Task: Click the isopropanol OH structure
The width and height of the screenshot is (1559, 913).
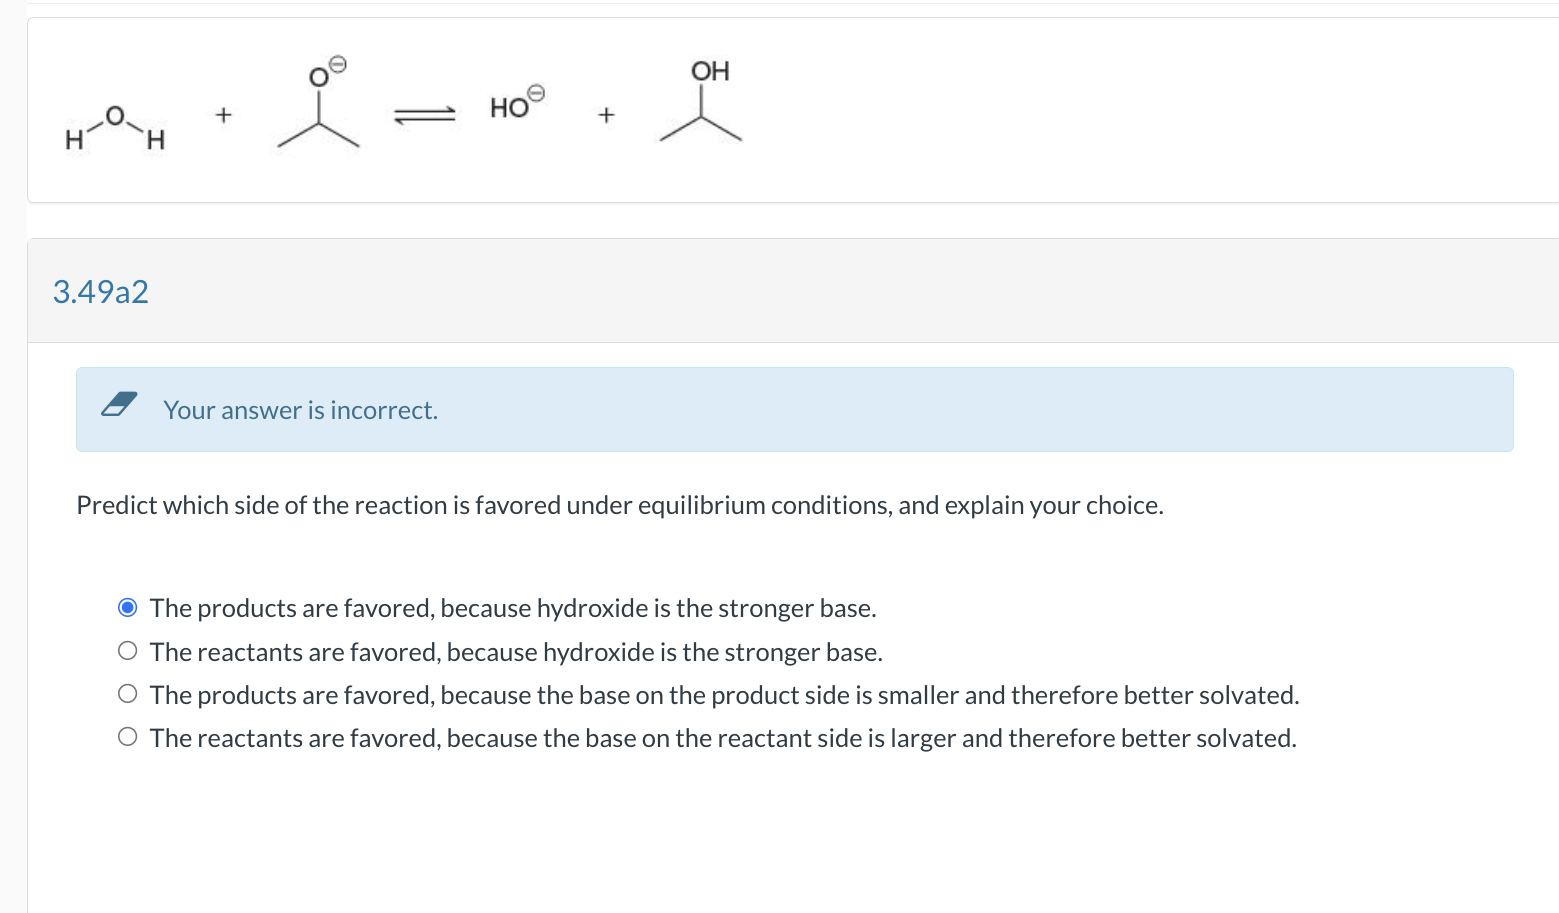Action: coord(701,100)
